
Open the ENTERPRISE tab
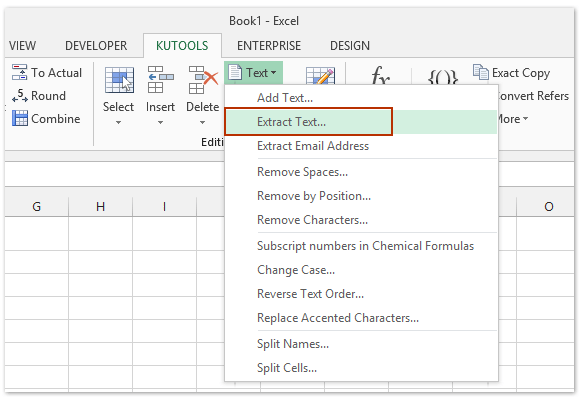pyautogui.click(x=269, y=46)
